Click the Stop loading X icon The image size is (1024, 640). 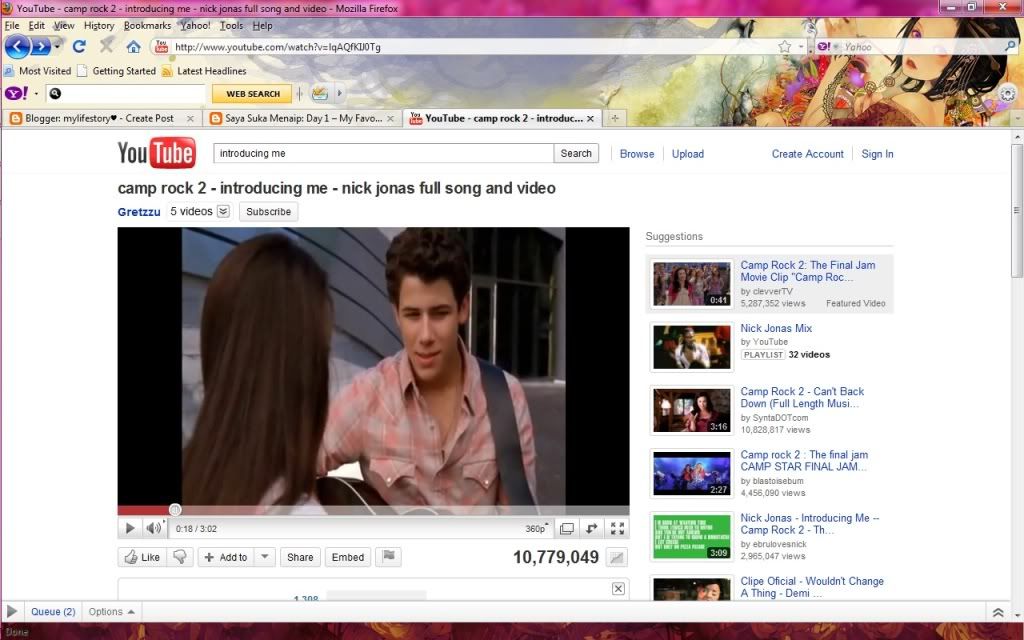106,46
